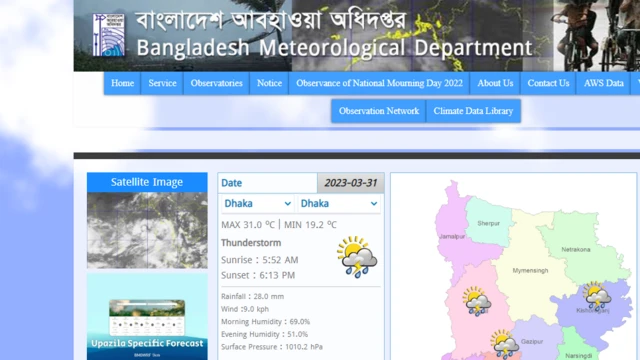Select the Netrakona district on the map

[576, 249]
